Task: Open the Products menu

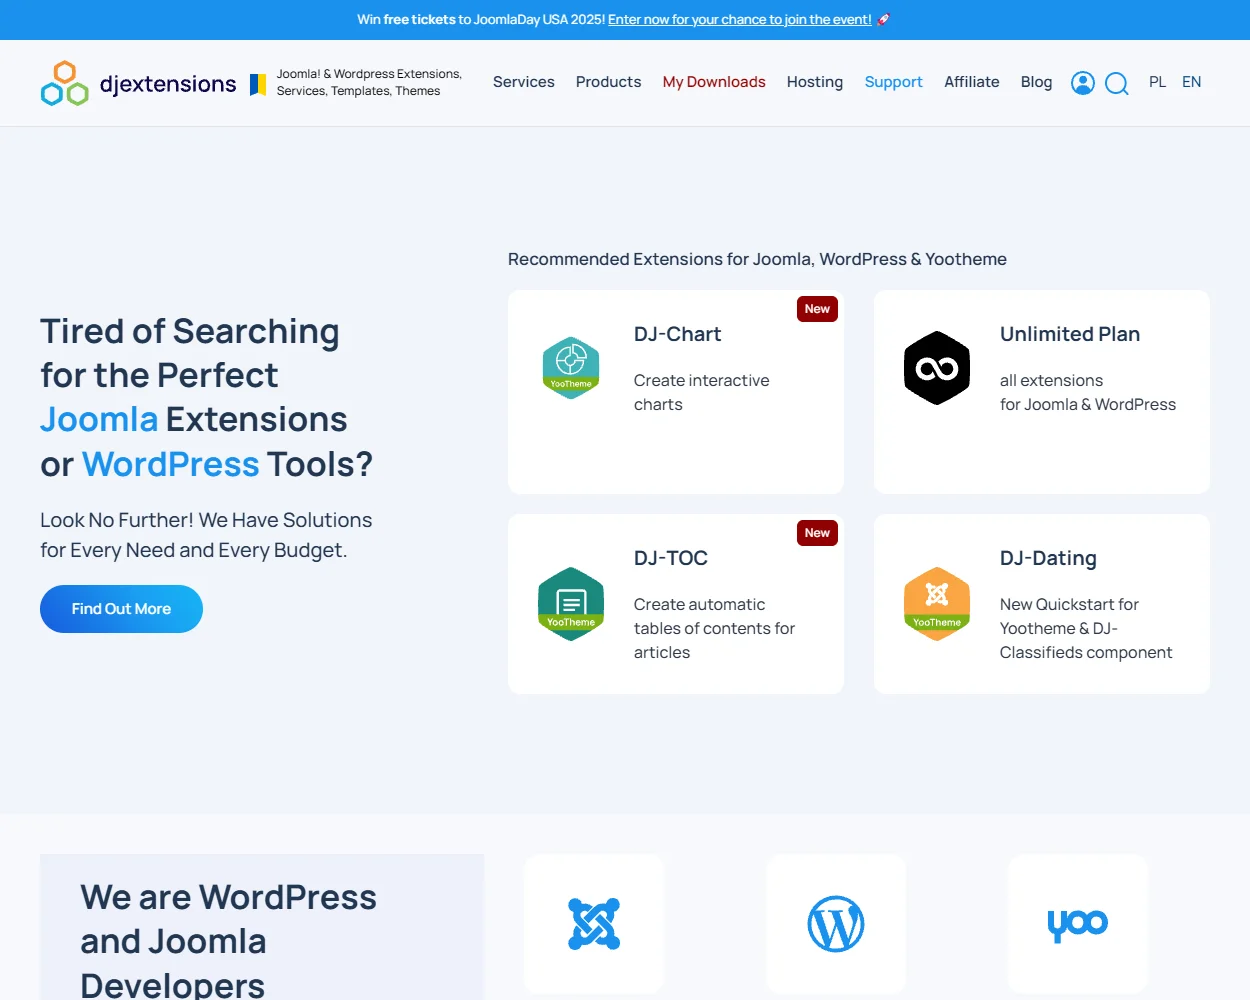Action: (609, 82)
